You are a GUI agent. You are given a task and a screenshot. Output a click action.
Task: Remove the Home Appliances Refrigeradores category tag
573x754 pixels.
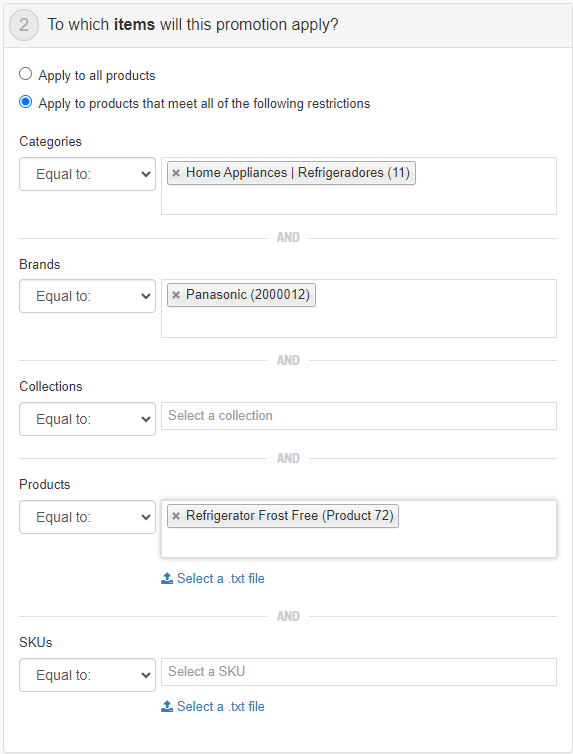[x=176, y=173]
